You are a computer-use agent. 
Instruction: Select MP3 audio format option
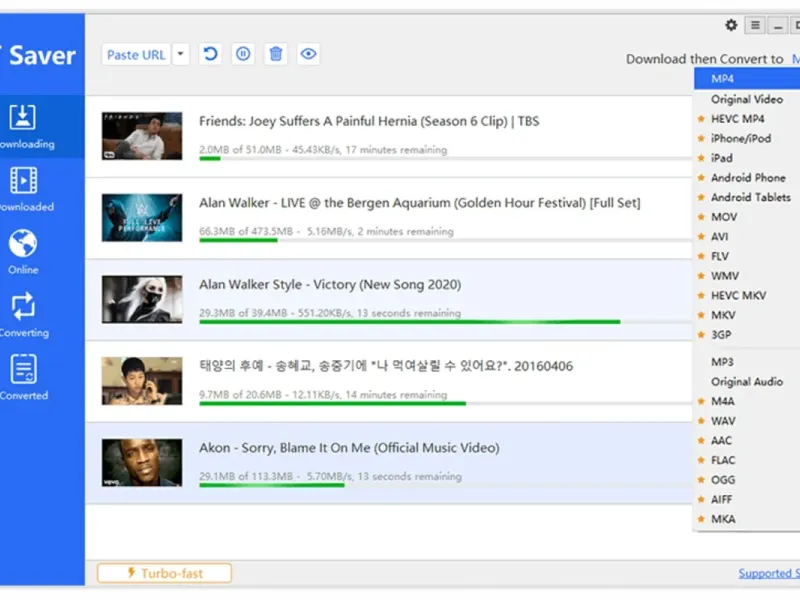(x=747, y=362)
